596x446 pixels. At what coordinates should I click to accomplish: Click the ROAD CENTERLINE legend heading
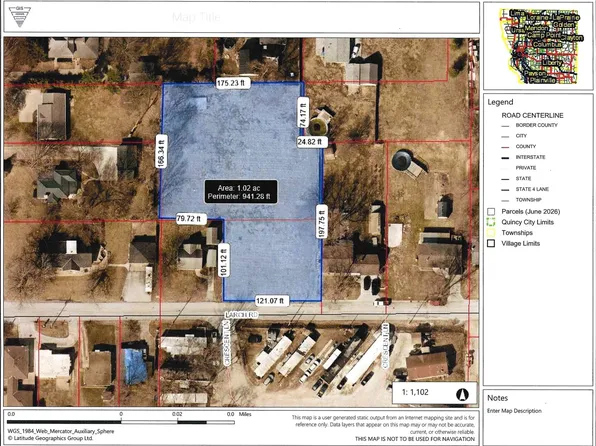click(532, 115)
